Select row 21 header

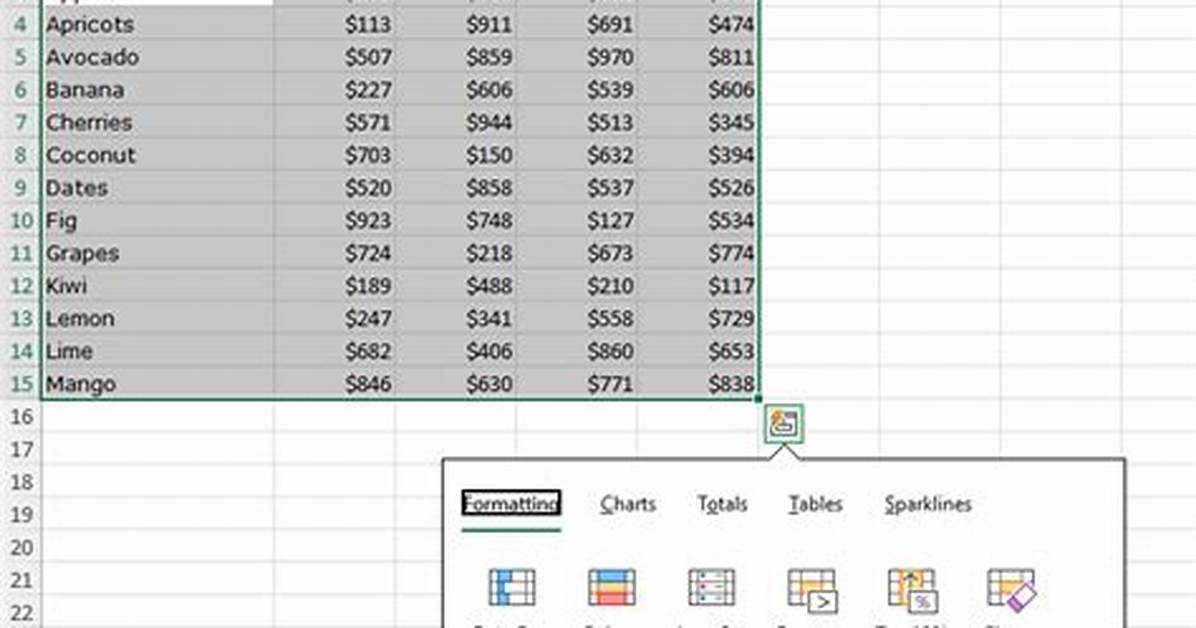pos(21,581)
